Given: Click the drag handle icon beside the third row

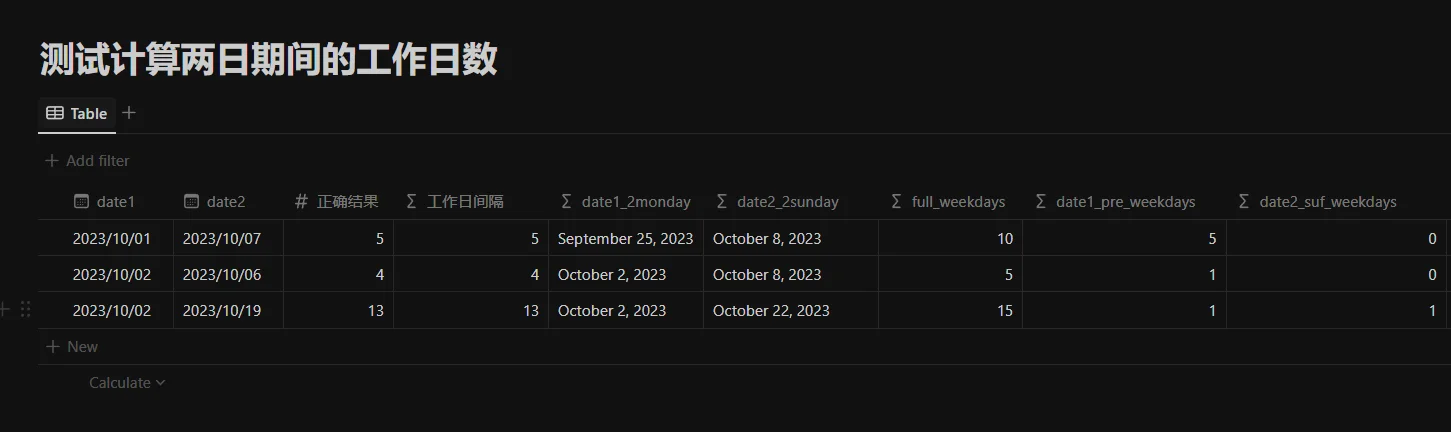Looking at the screenshot, I should click(26, 310).
